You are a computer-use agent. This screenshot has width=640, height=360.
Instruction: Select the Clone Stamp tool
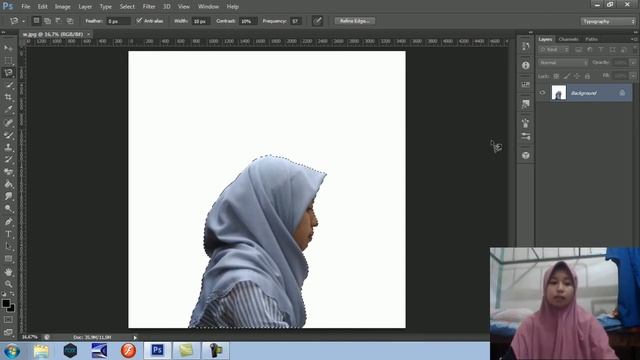coord(8,147)
